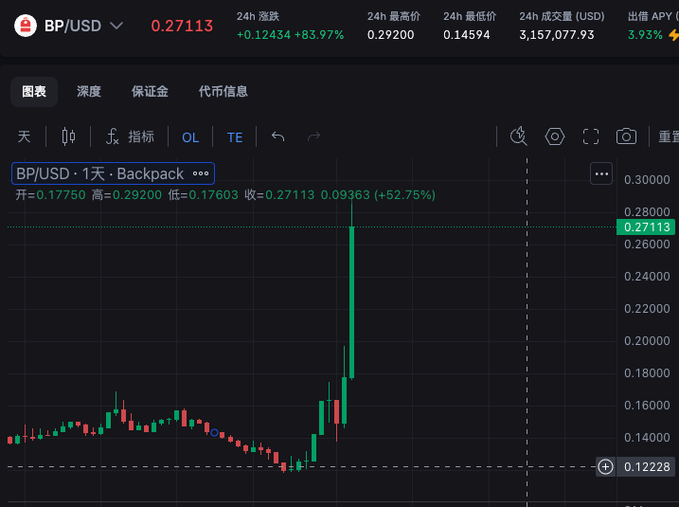Screen dimensions: 679x507
Task: Open the 保证金 margin tab
Action: (x=150, y=91)
